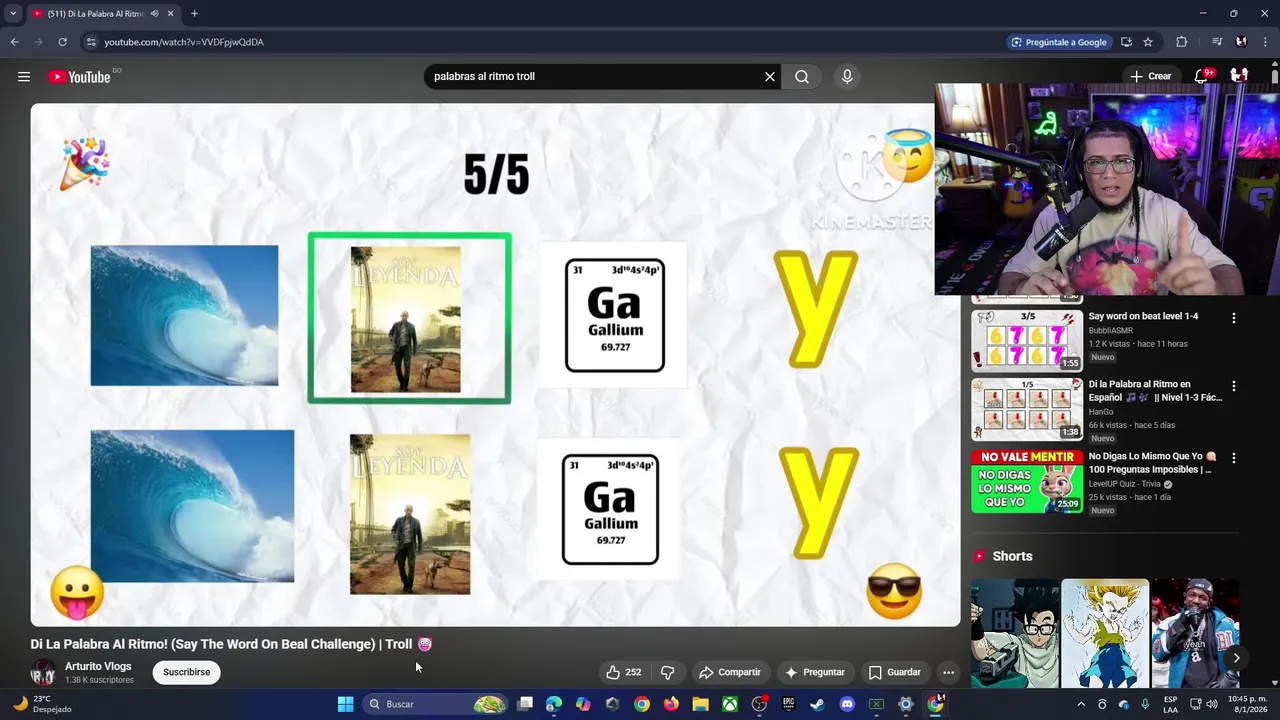
Task: Open Firefox from the taskbar
Action: 671,704
